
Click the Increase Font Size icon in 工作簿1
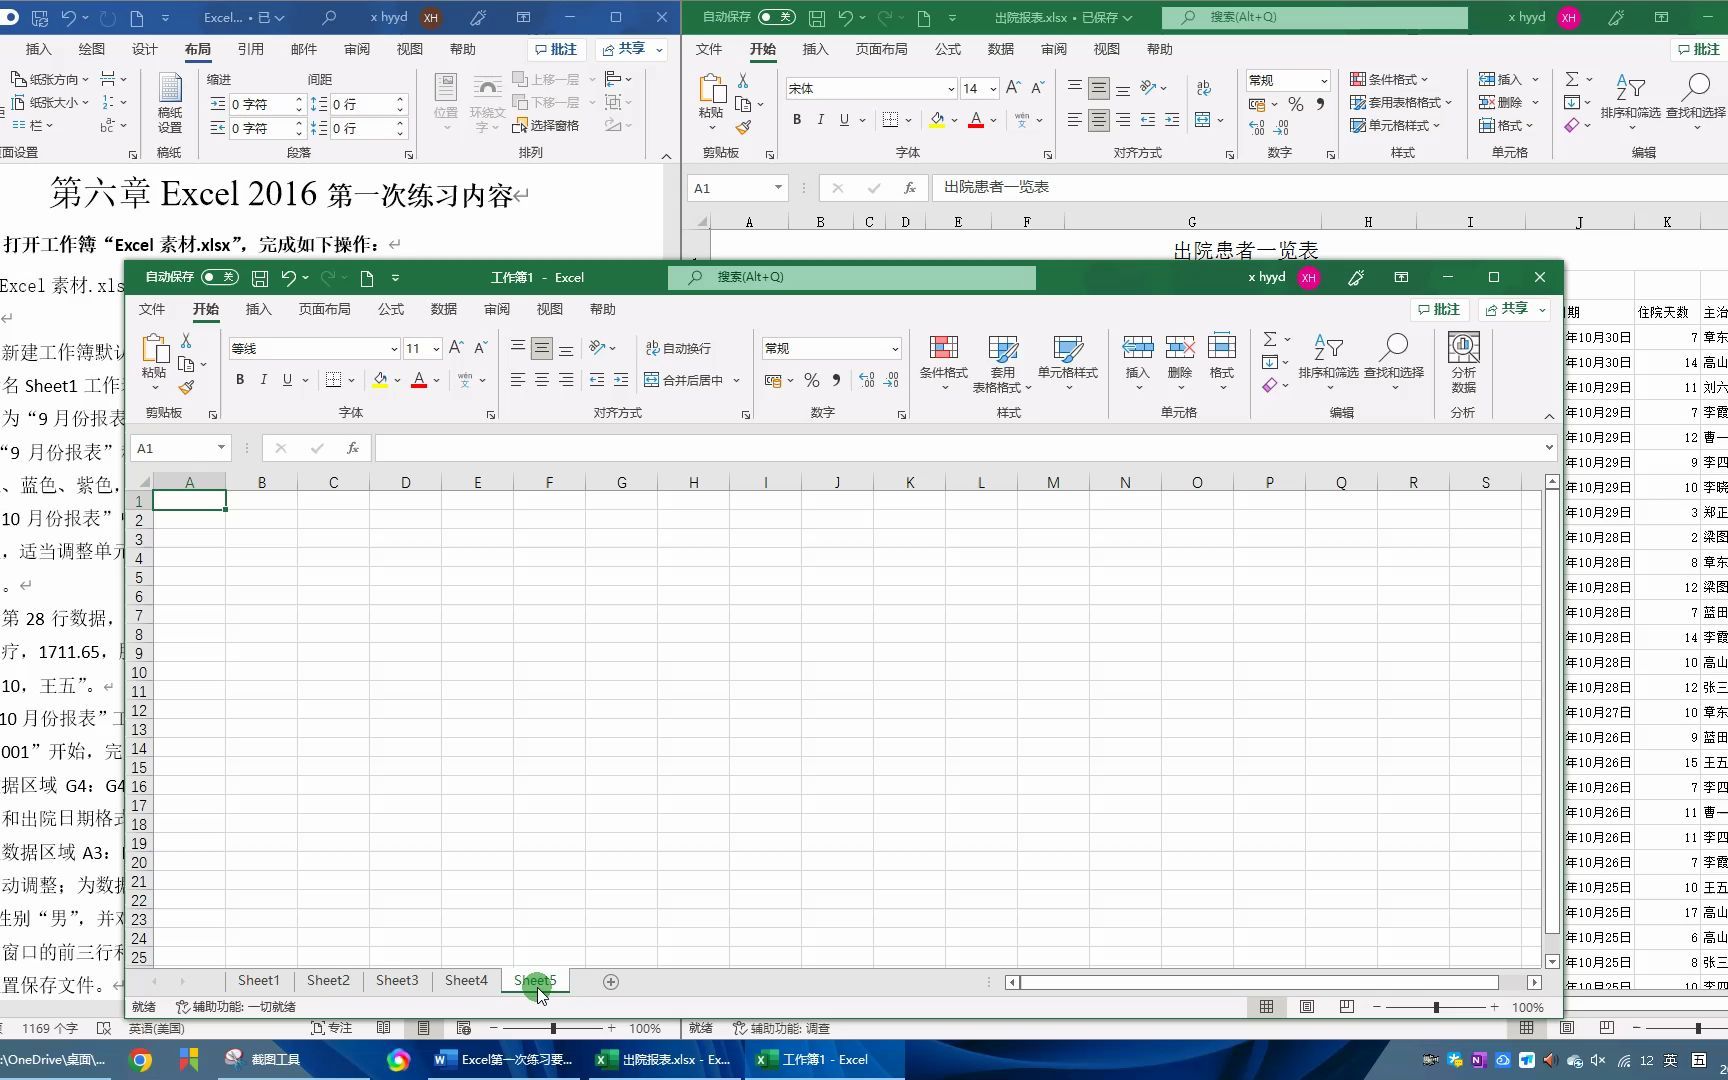456,348
